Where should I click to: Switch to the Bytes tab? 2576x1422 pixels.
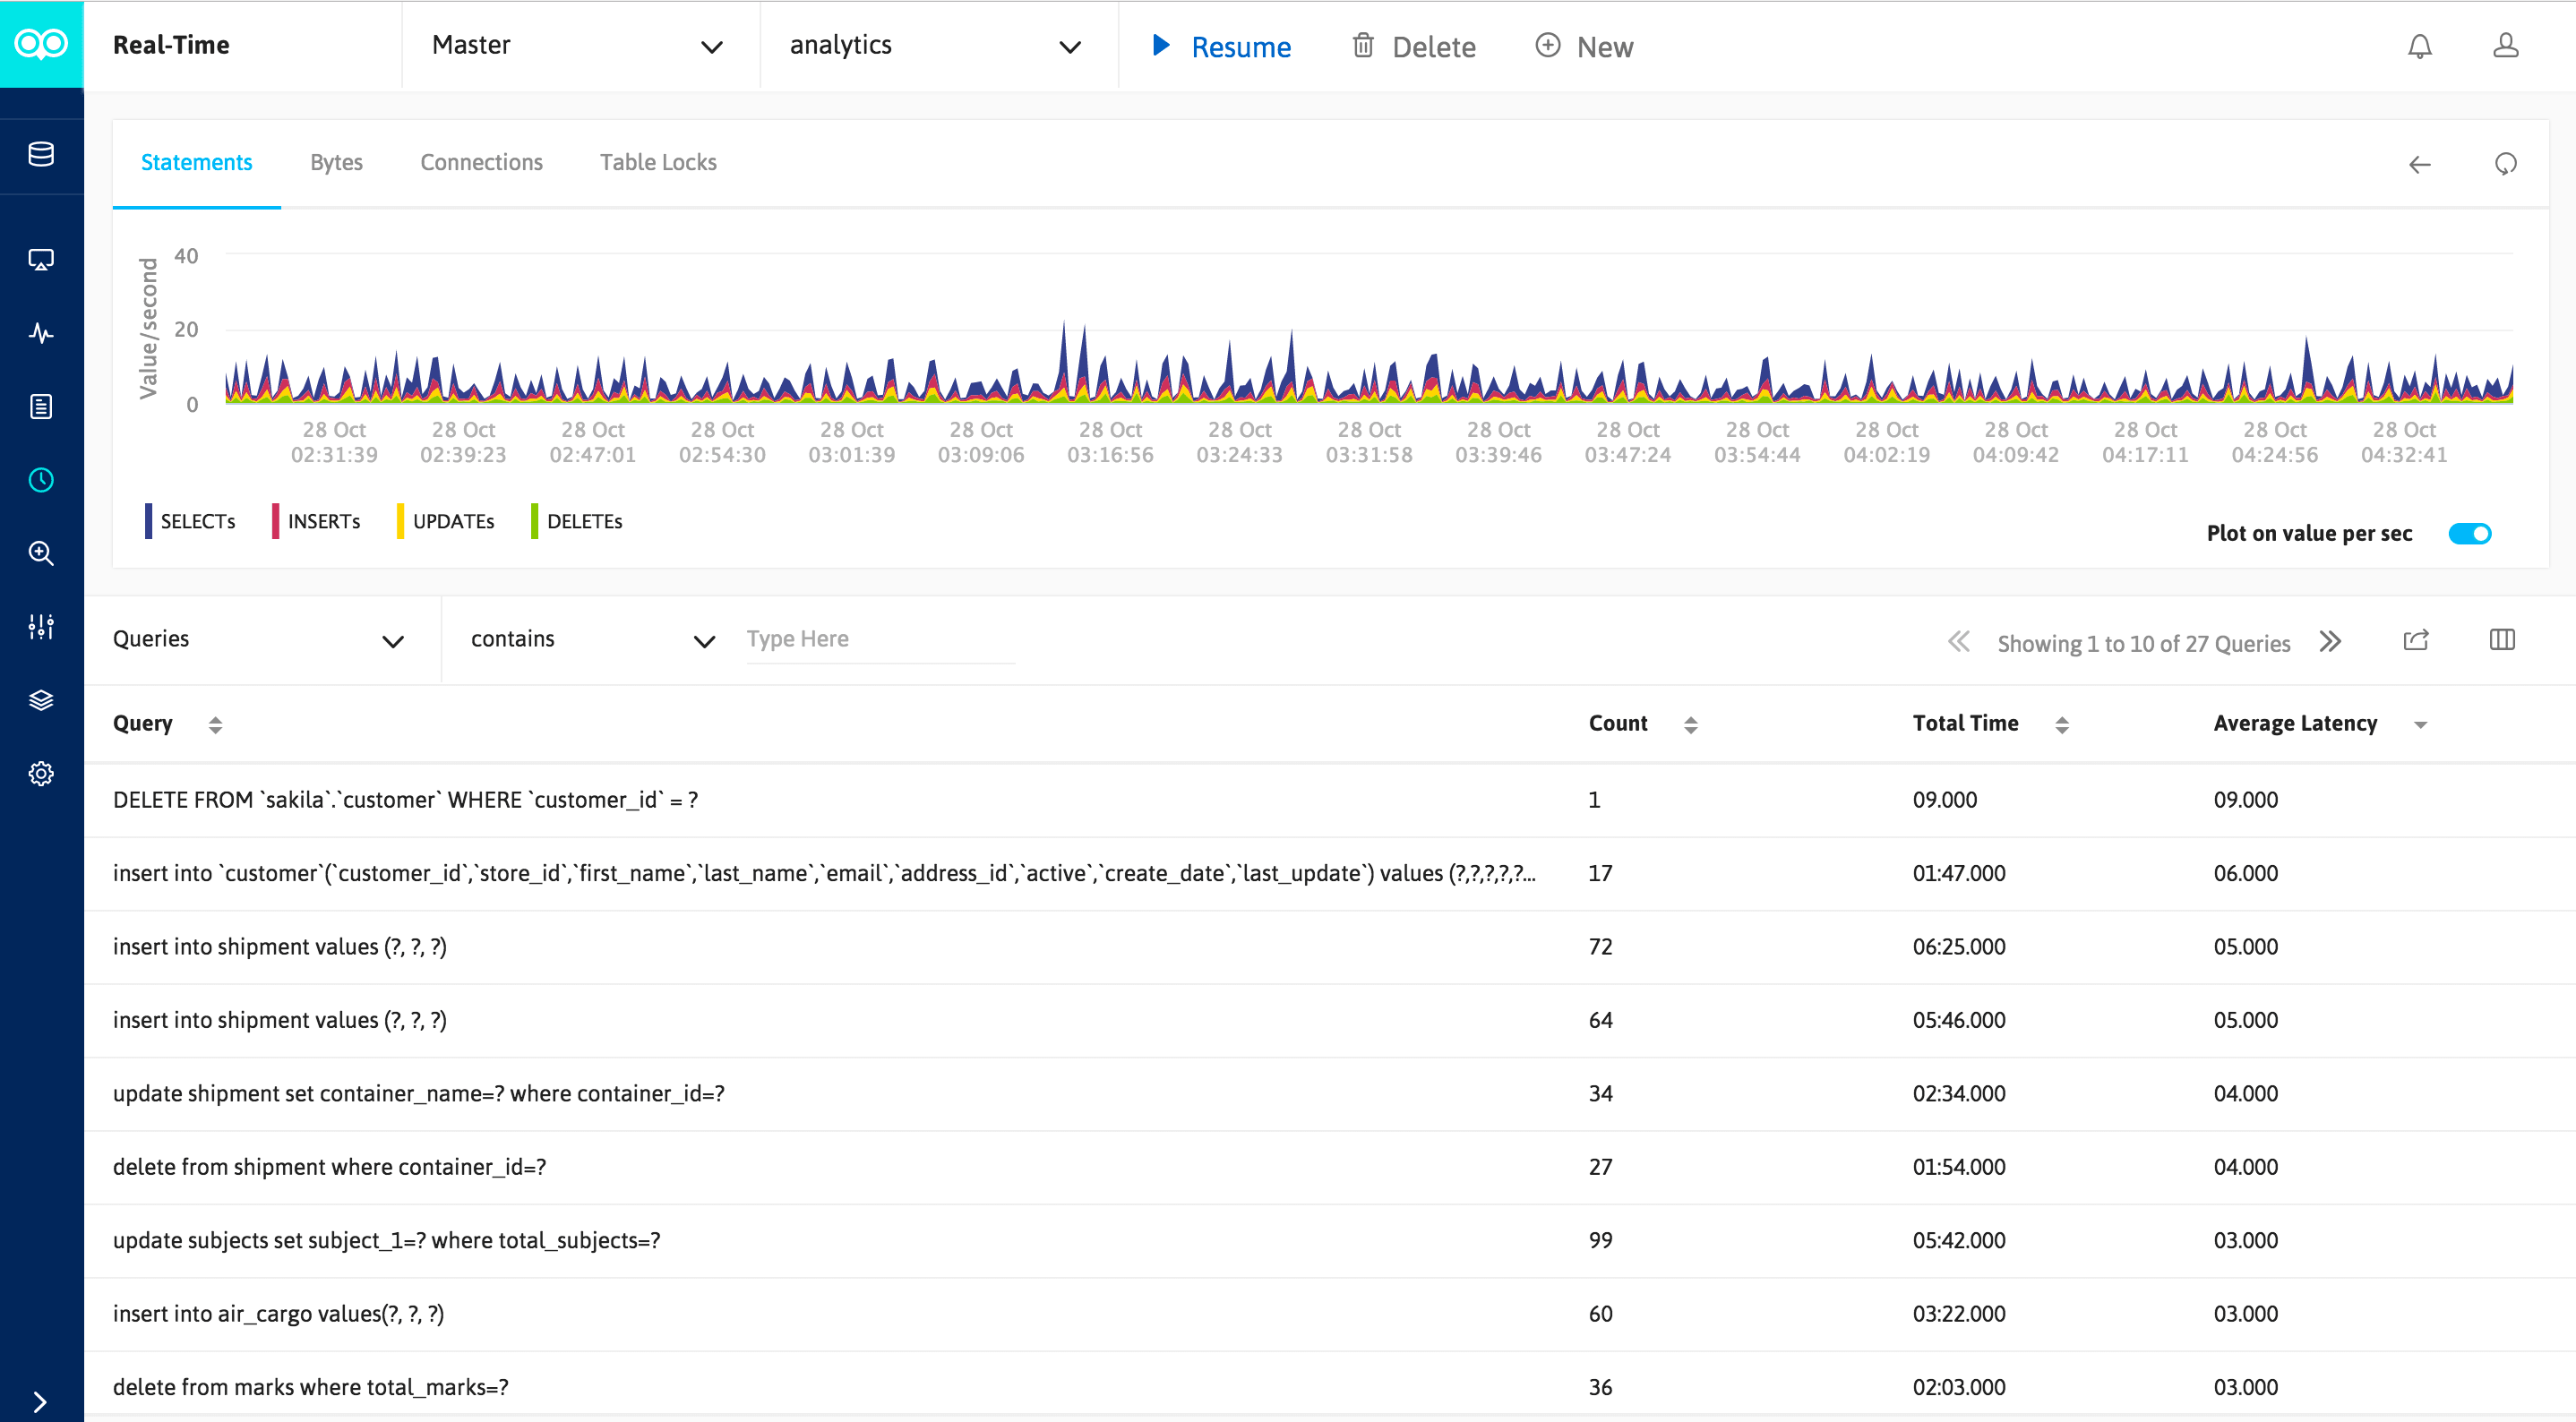336,163
